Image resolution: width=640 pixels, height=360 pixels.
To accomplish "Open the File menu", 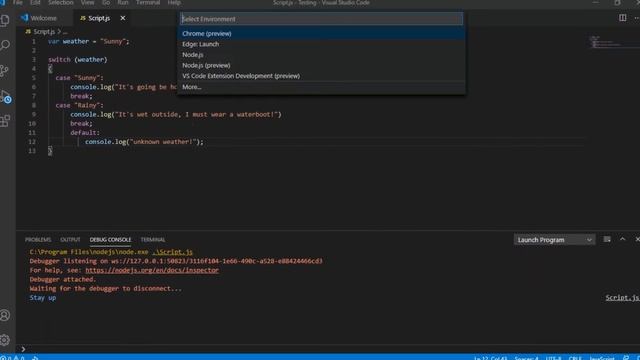I will [18, 2].
